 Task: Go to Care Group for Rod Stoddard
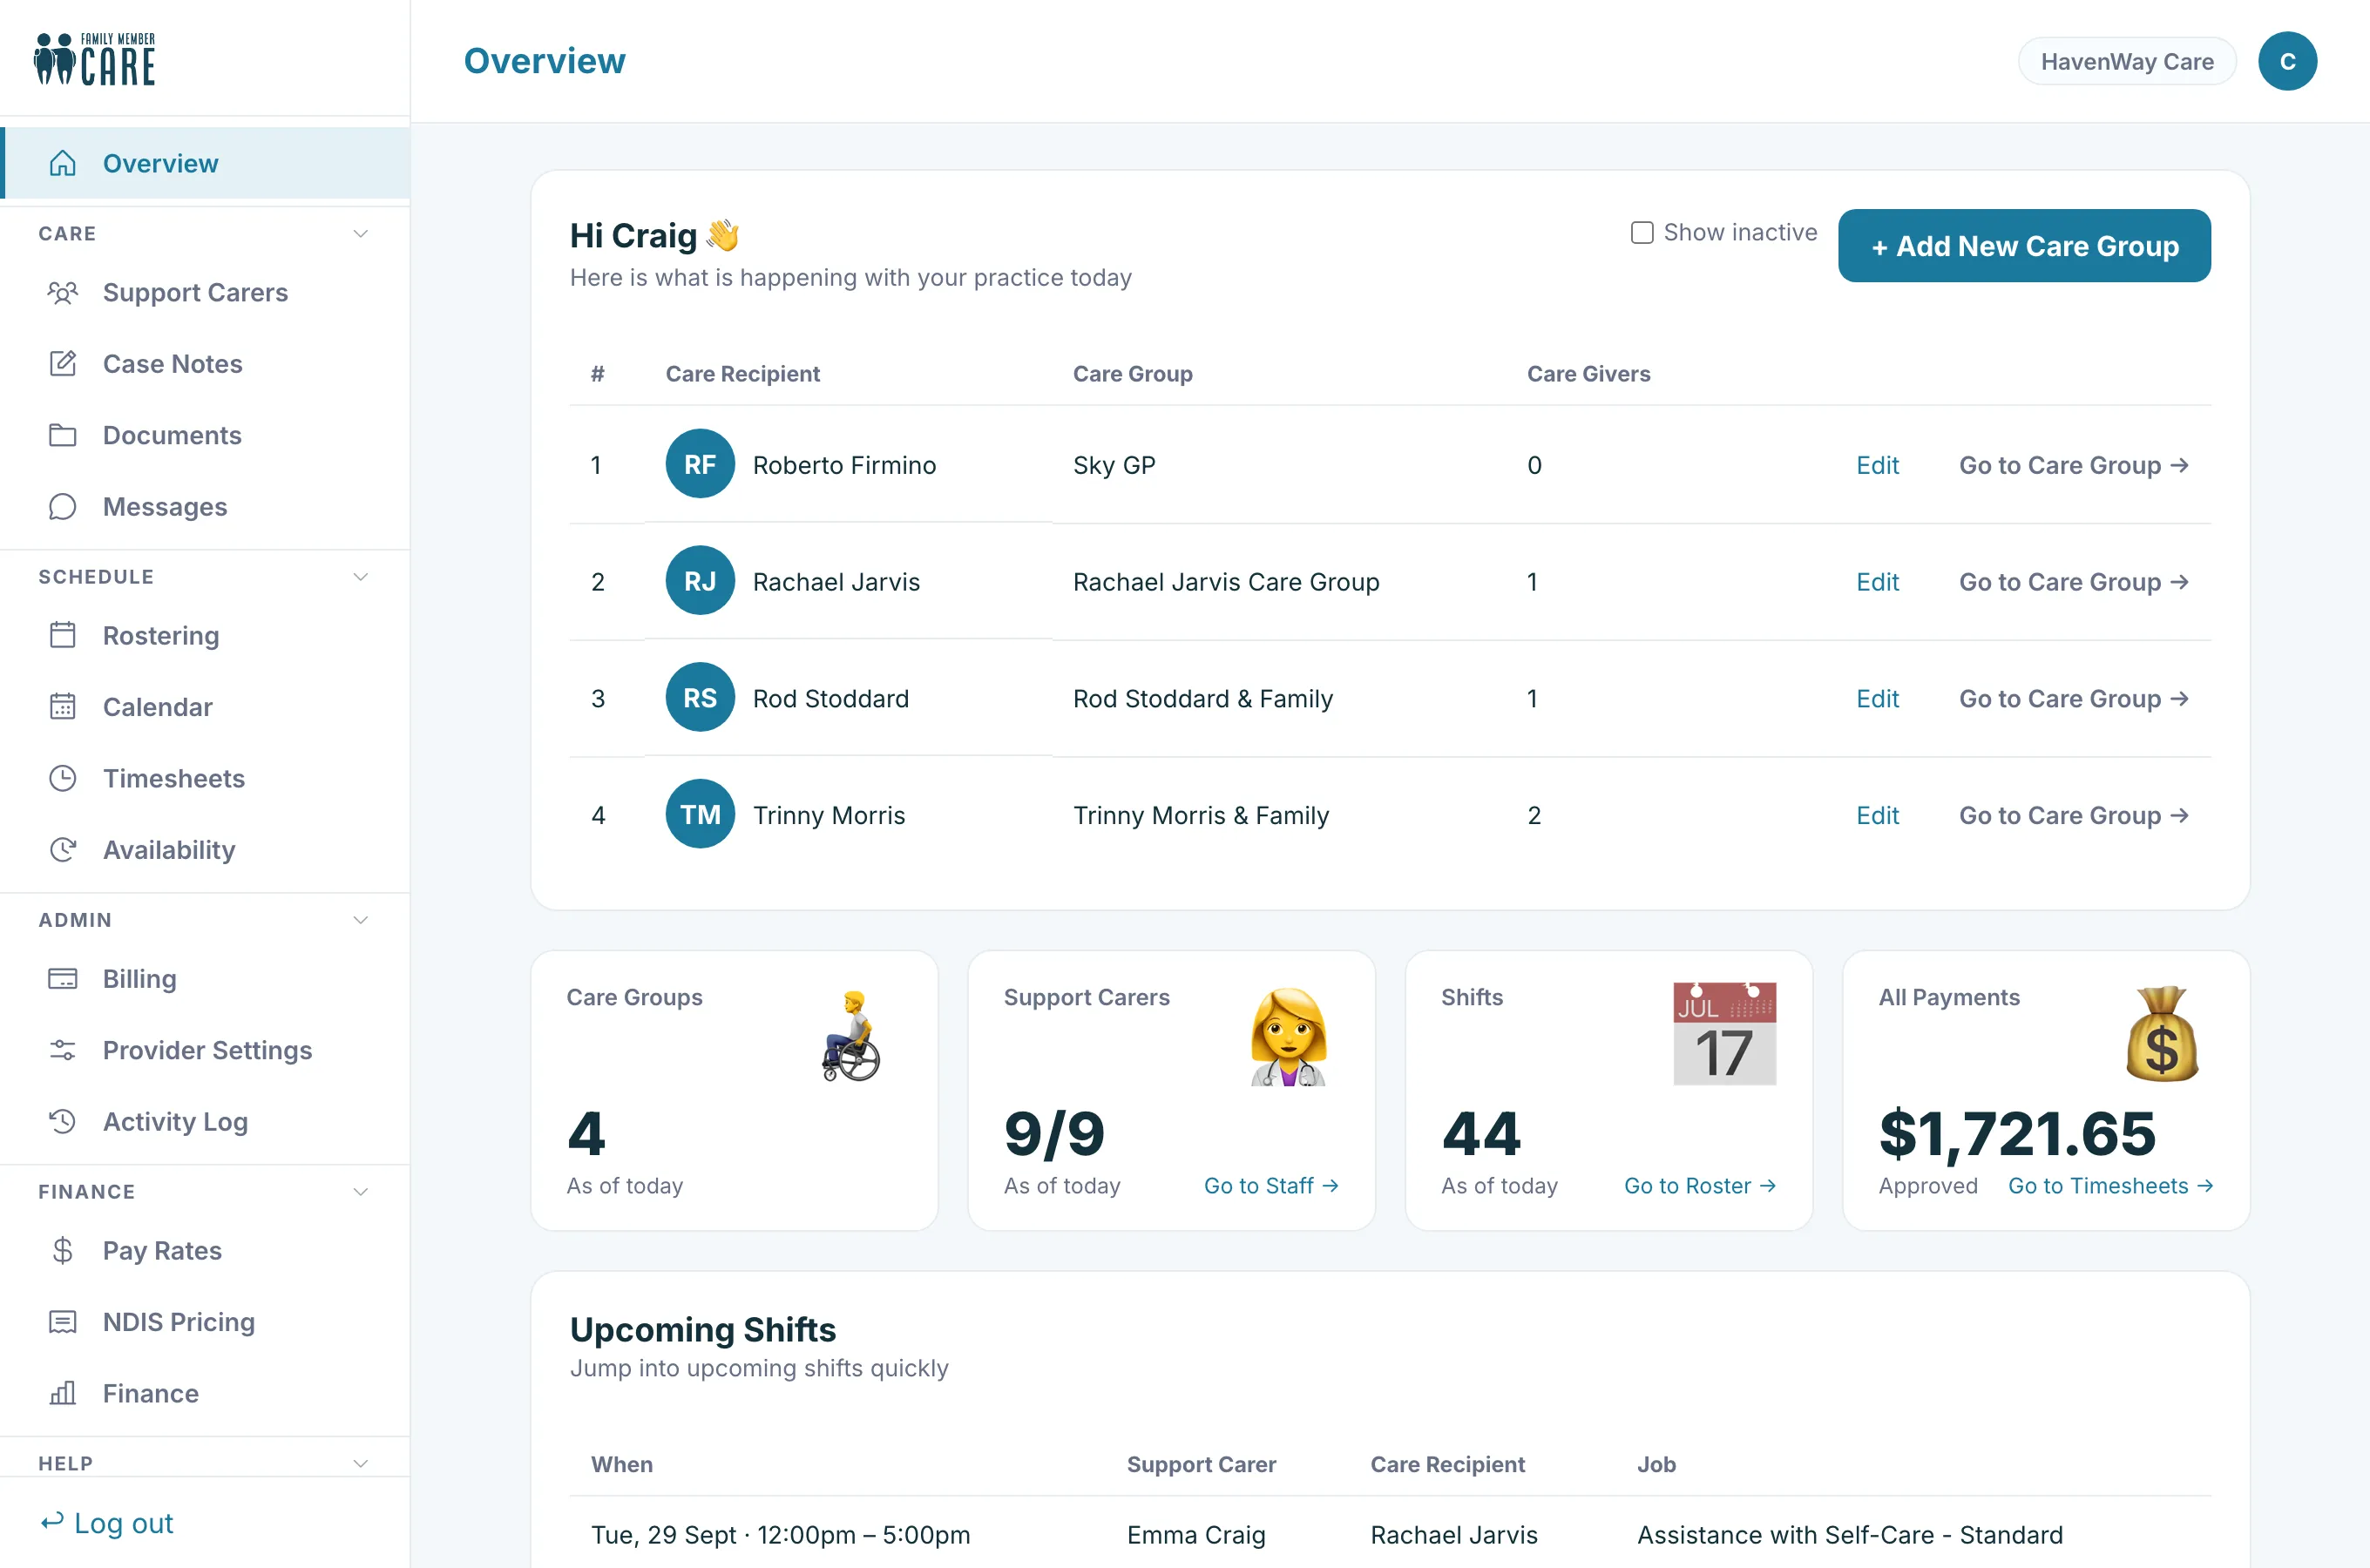tap(2074, 699)
